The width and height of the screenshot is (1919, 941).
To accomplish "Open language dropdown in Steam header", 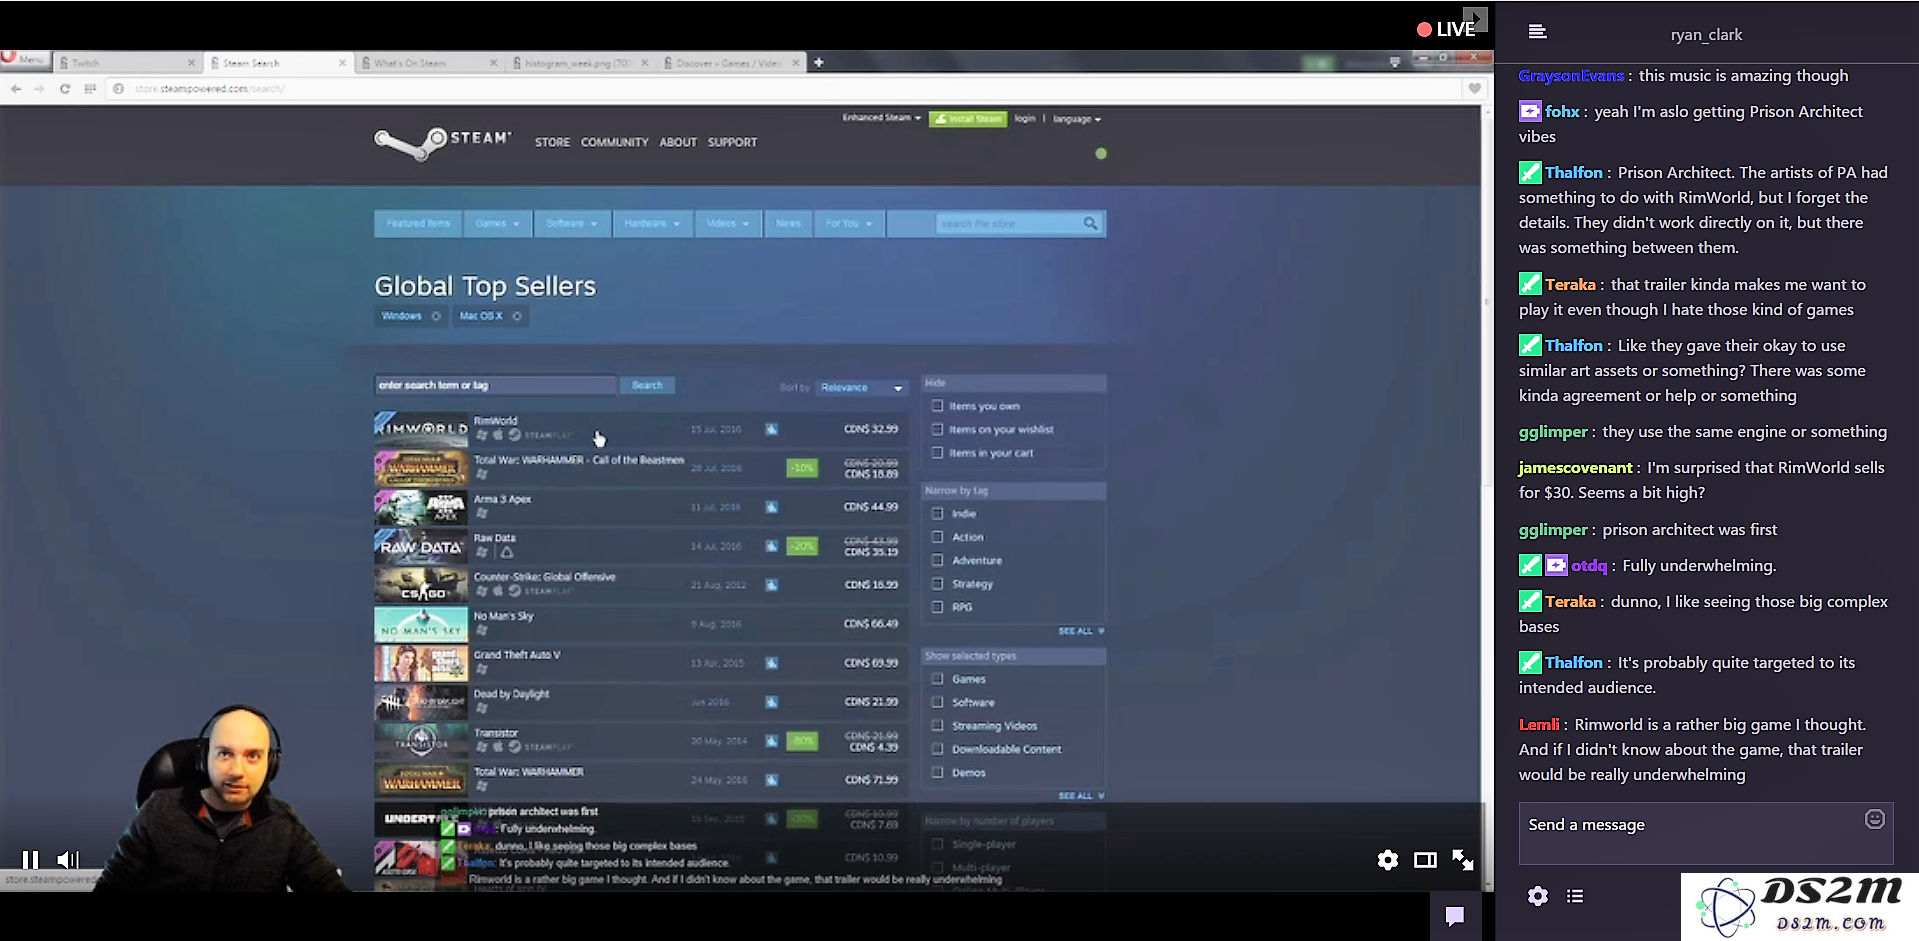I will (x=1077, y=119).
